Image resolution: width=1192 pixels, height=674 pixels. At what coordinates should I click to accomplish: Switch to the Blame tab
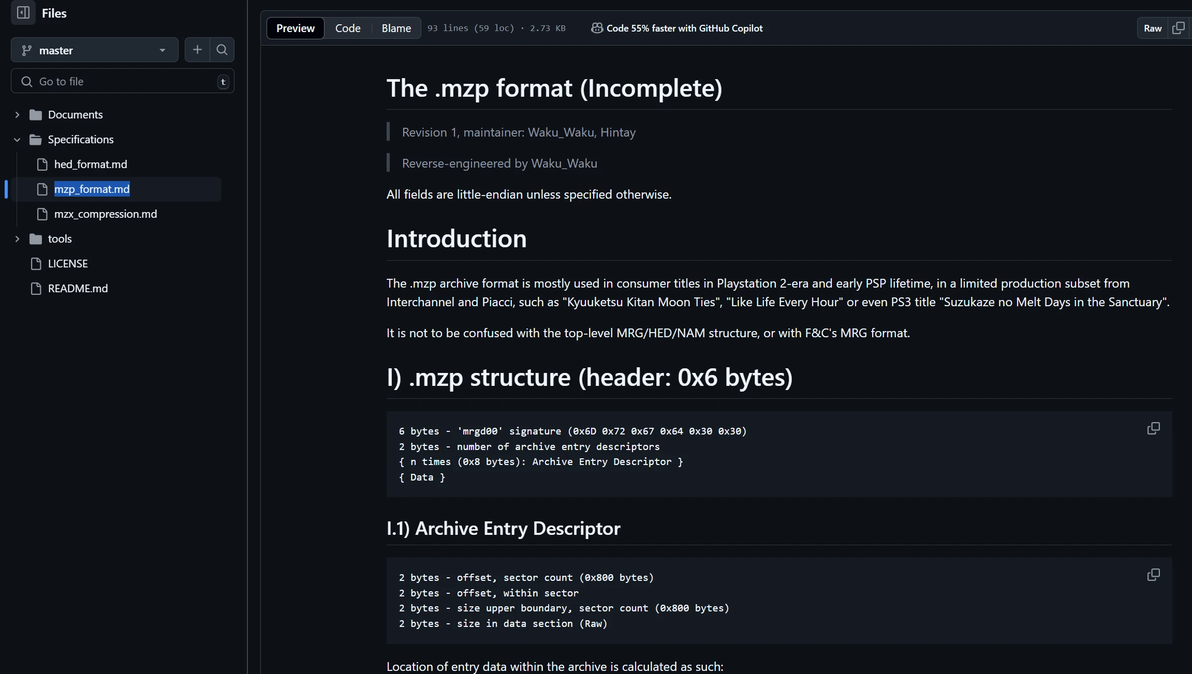click(x=396, y=28)
